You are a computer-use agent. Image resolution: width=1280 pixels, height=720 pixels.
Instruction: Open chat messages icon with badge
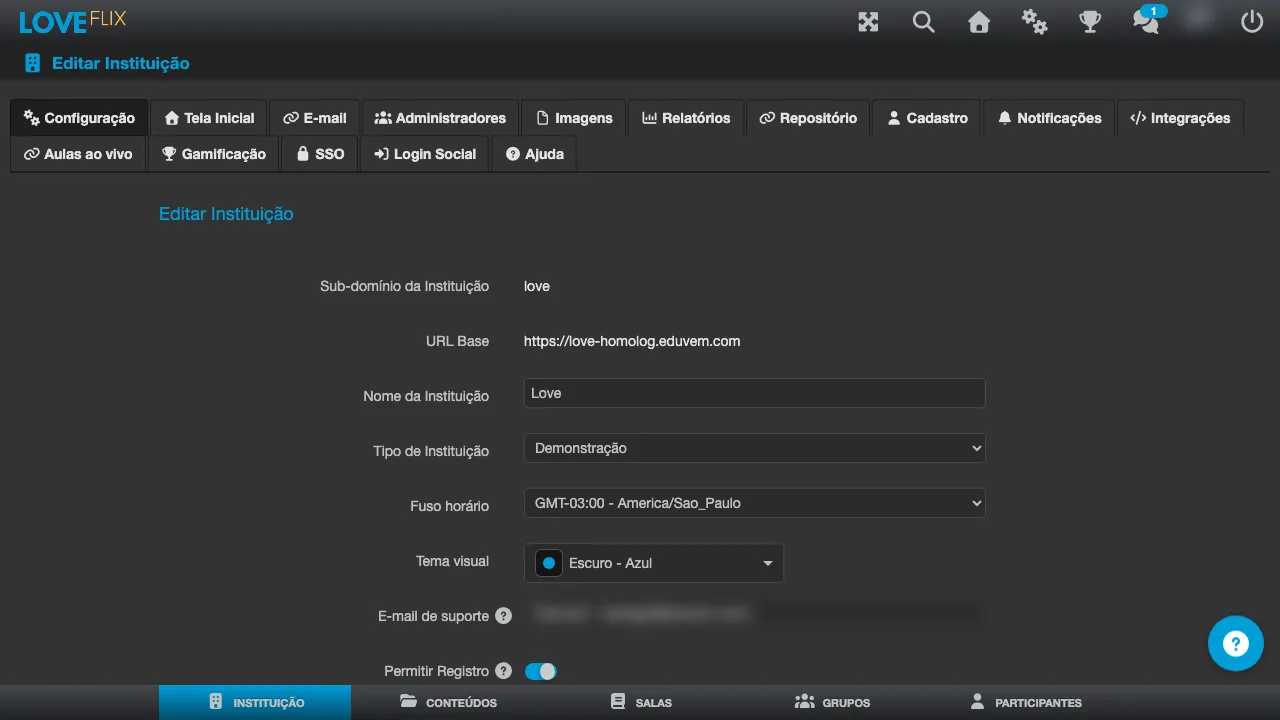(1146, 22)
